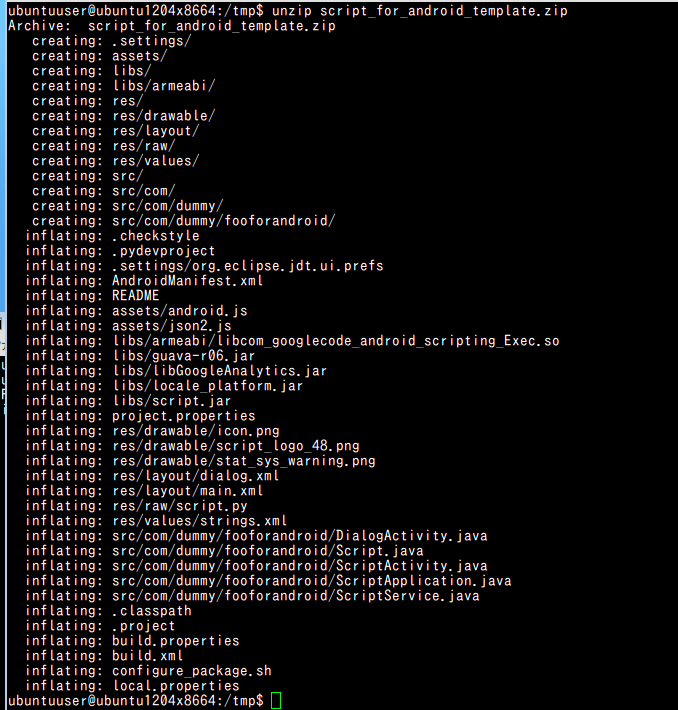This screenshot has height=710, width=678.
Task: Click the DialogActivity.java line
Action: click(256, 536)
